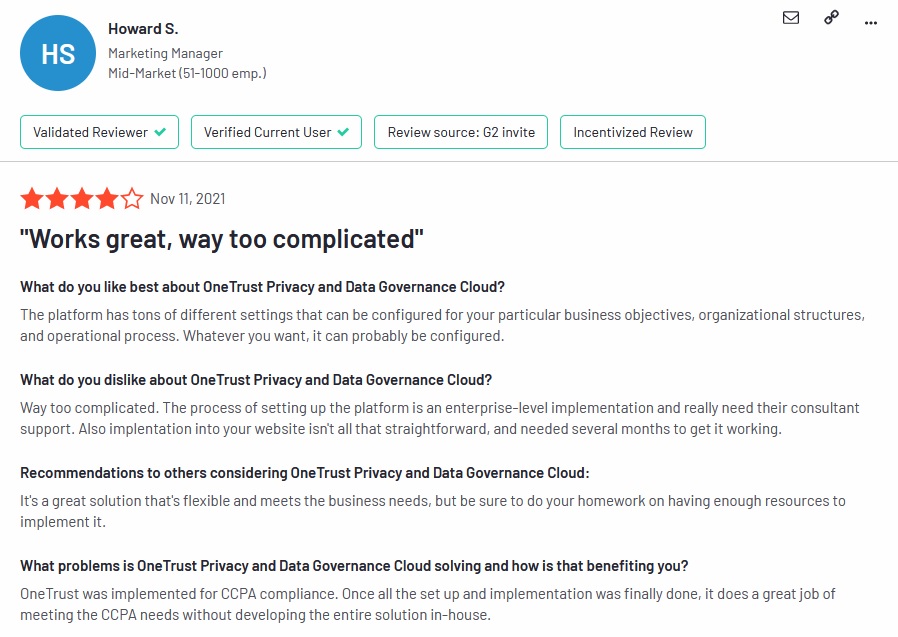Screen dimensions: 898x637
Task: Click the third filled rating star
Action: (x=82, y=199)
